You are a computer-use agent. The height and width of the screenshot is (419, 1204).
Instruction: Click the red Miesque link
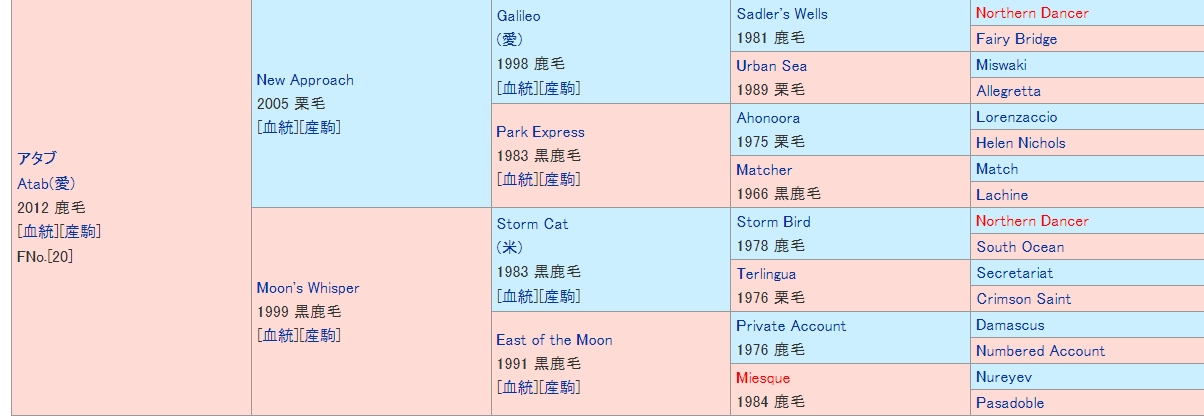[763, 378]
